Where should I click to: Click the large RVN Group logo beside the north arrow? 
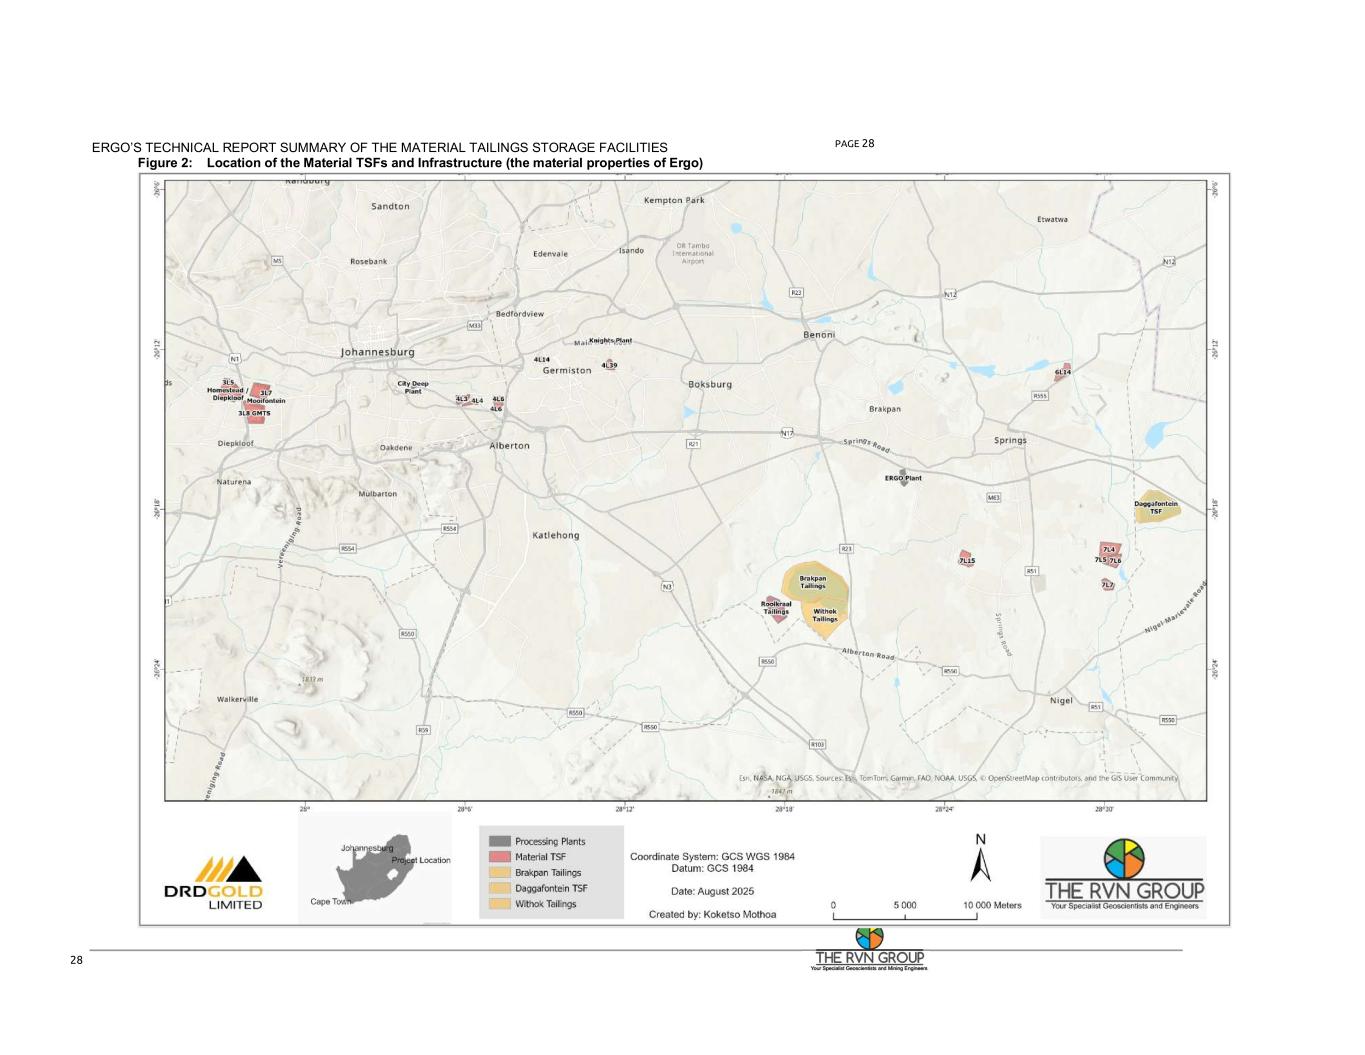point(1124,877)
